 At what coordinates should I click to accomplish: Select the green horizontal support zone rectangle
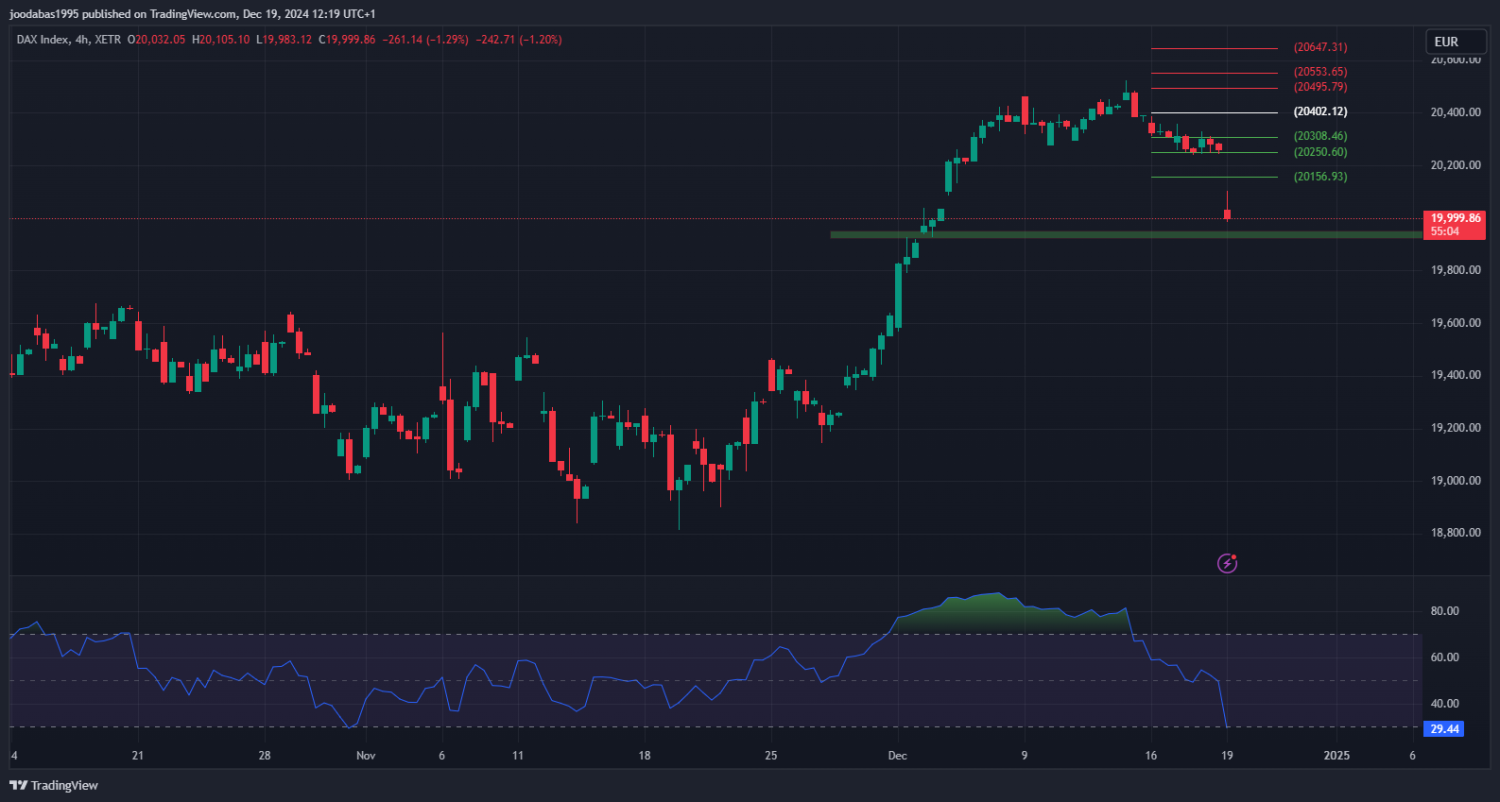(x=1125, y=235)
